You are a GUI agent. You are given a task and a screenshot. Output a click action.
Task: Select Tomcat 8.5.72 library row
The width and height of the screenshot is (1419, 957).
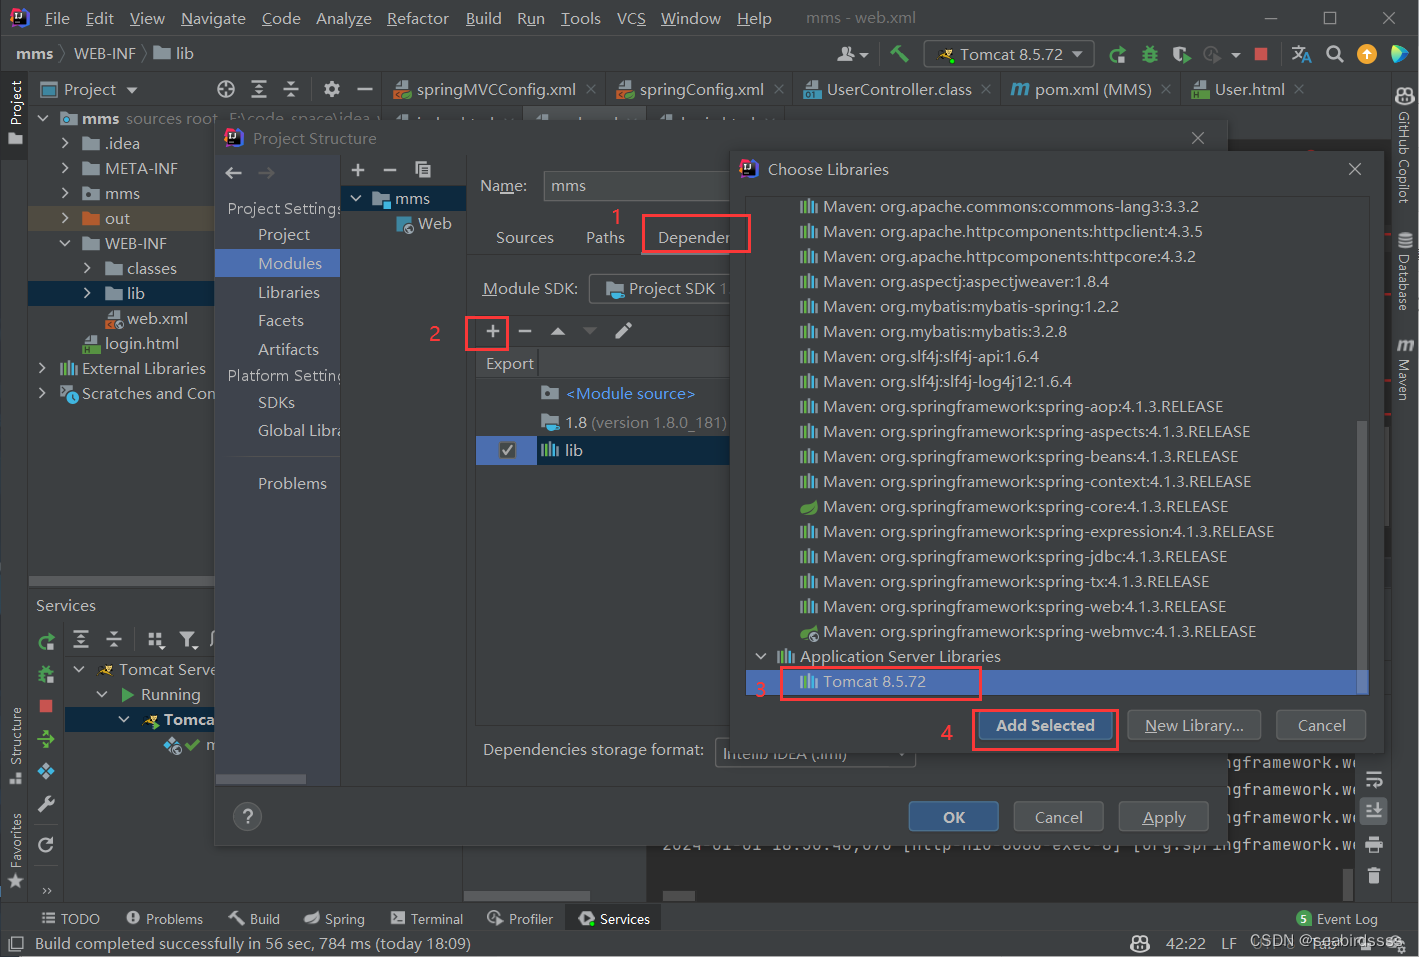click(1056, 682)
